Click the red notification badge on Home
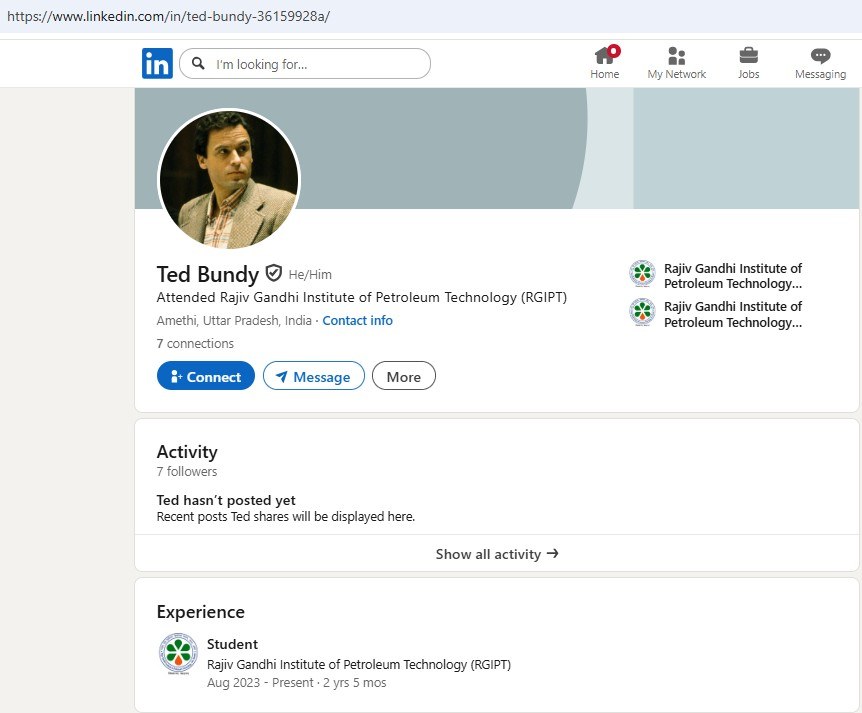The width and height of the screenshot is (862, 713). pyautogui.click(x=614, y=51)
